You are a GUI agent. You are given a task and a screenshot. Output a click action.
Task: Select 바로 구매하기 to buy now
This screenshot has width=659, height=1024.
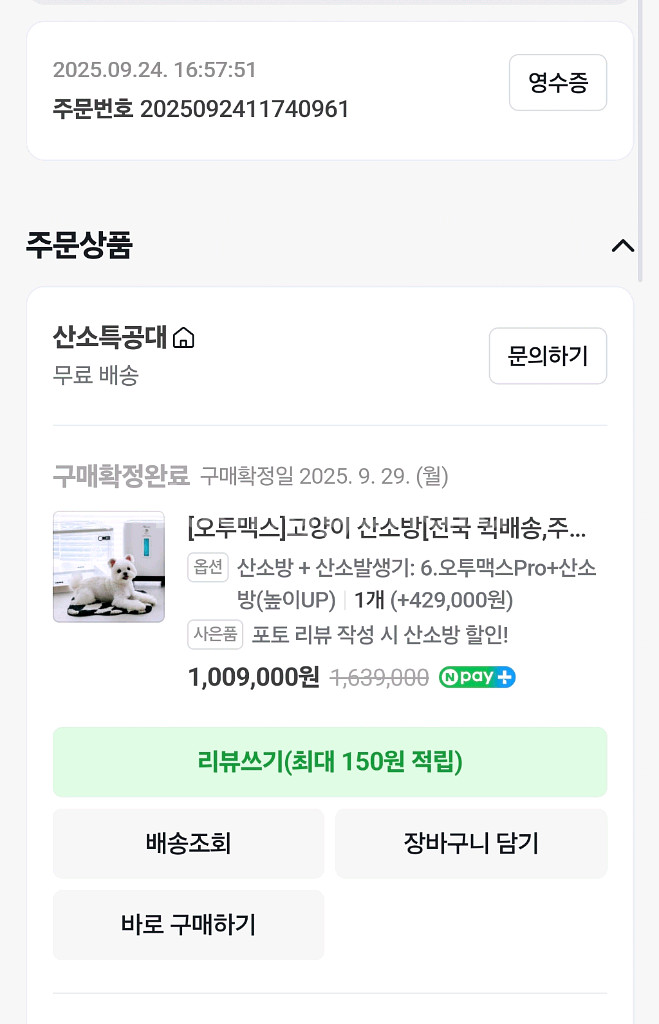click(188, 924)
